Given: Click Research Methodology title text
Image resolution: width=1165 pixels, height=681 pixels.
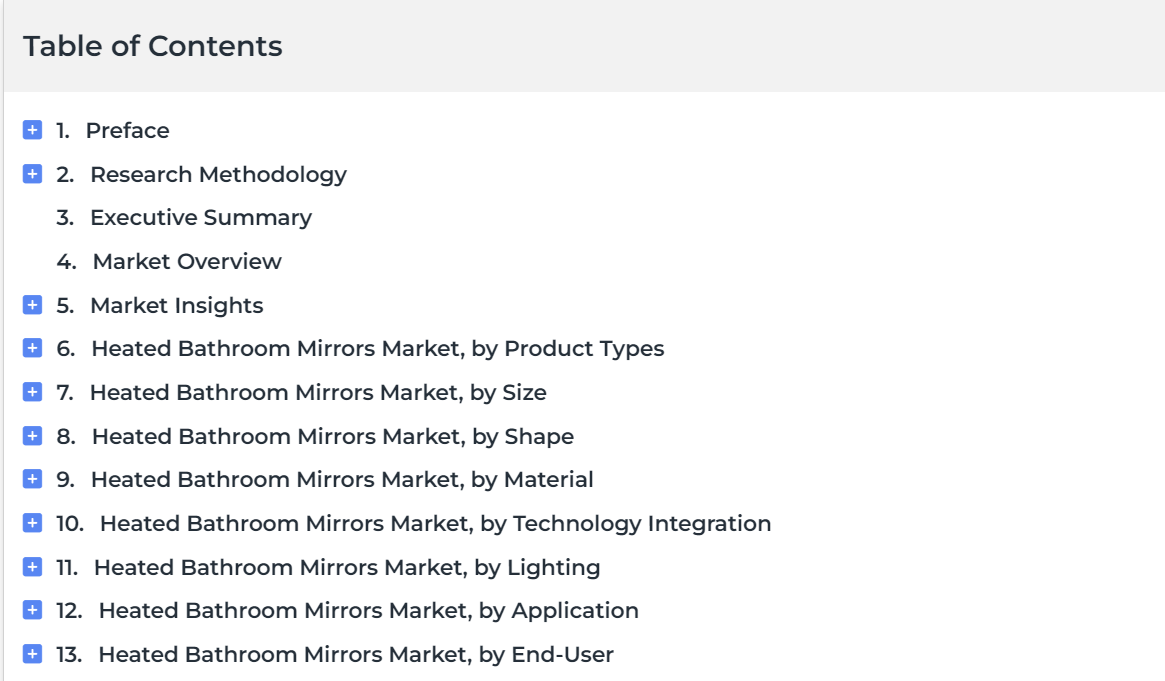Looking at the screenshot, I should click(218, 175).
